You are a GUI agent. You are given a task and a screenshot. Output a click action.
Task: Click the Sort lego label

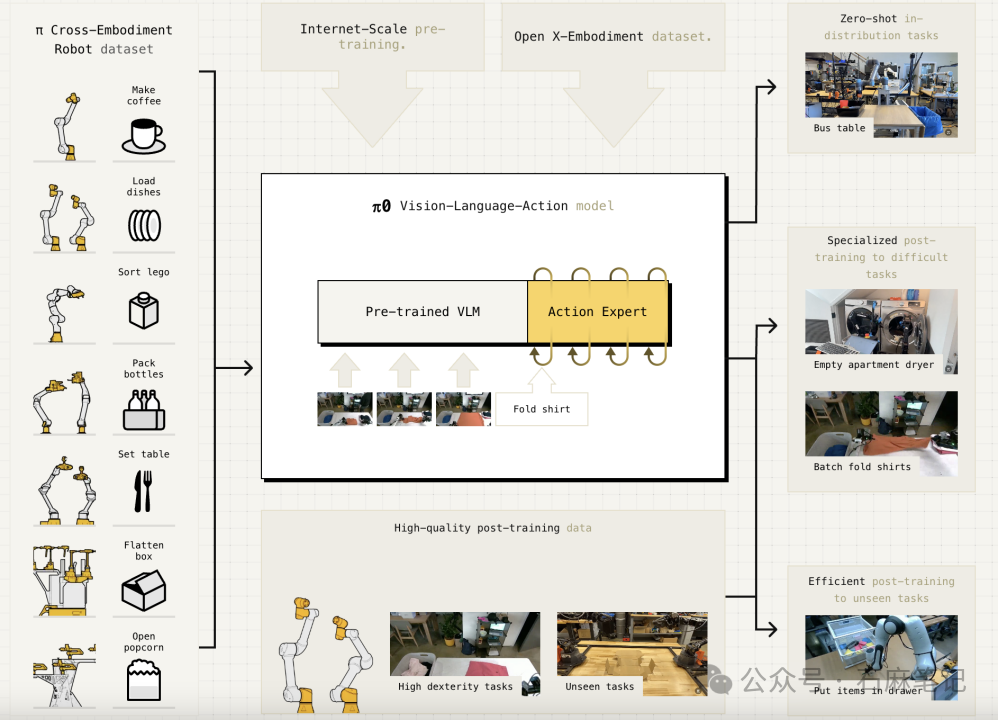coord(144,272)
